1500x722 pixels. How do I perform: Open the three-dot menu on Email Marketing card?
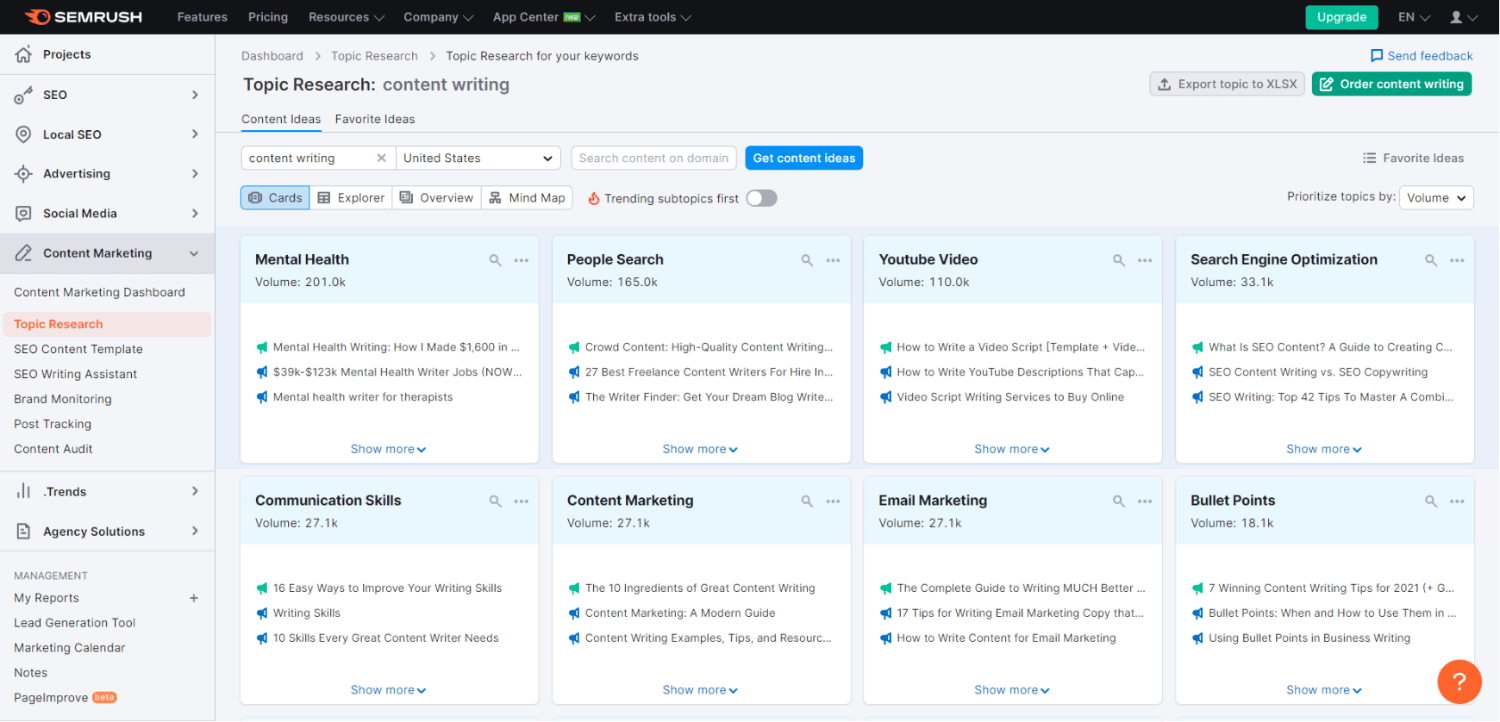tap(1145, 501)
